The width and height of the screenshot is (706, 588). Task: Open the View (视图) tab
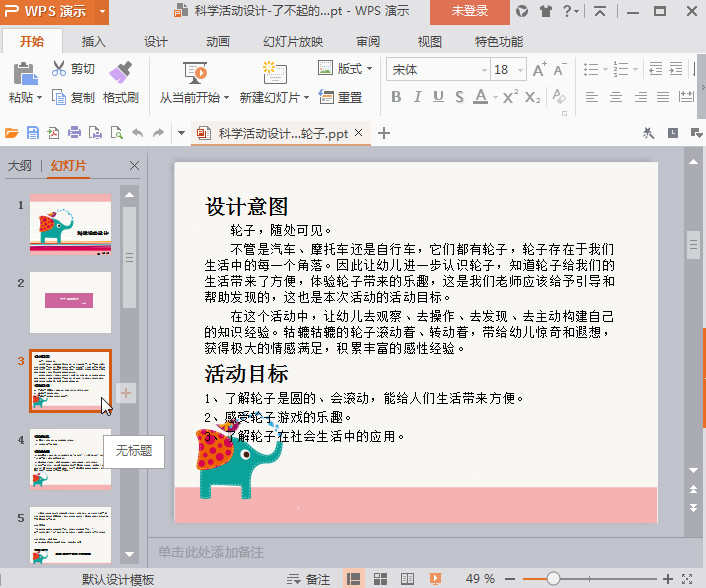[430, 42]
